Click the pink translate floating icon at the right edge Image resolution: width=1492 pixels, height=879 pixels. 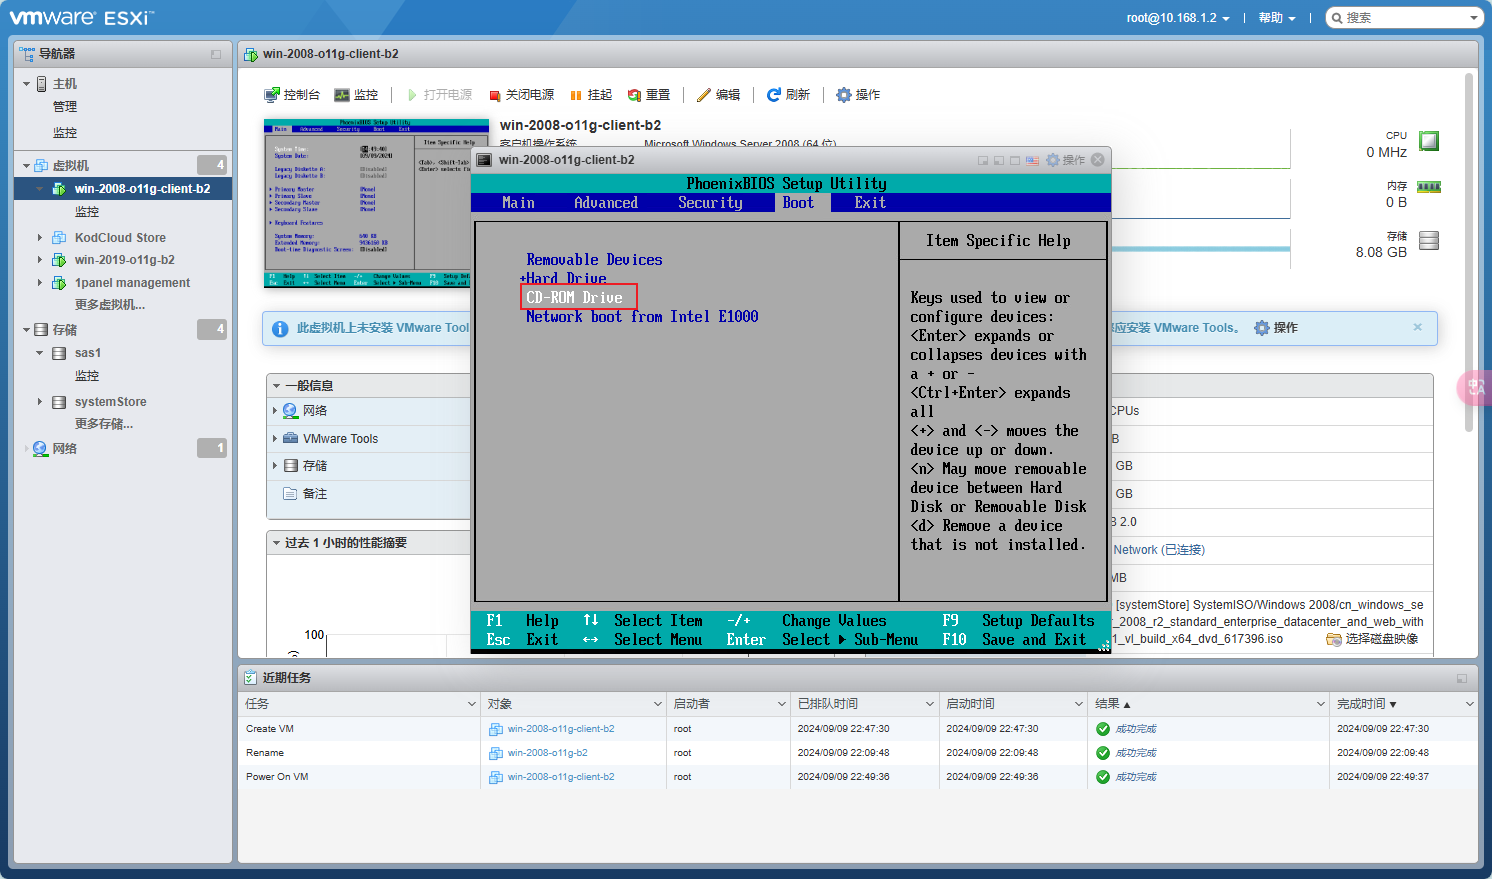pyautogui.click(x=1476, y=387)
